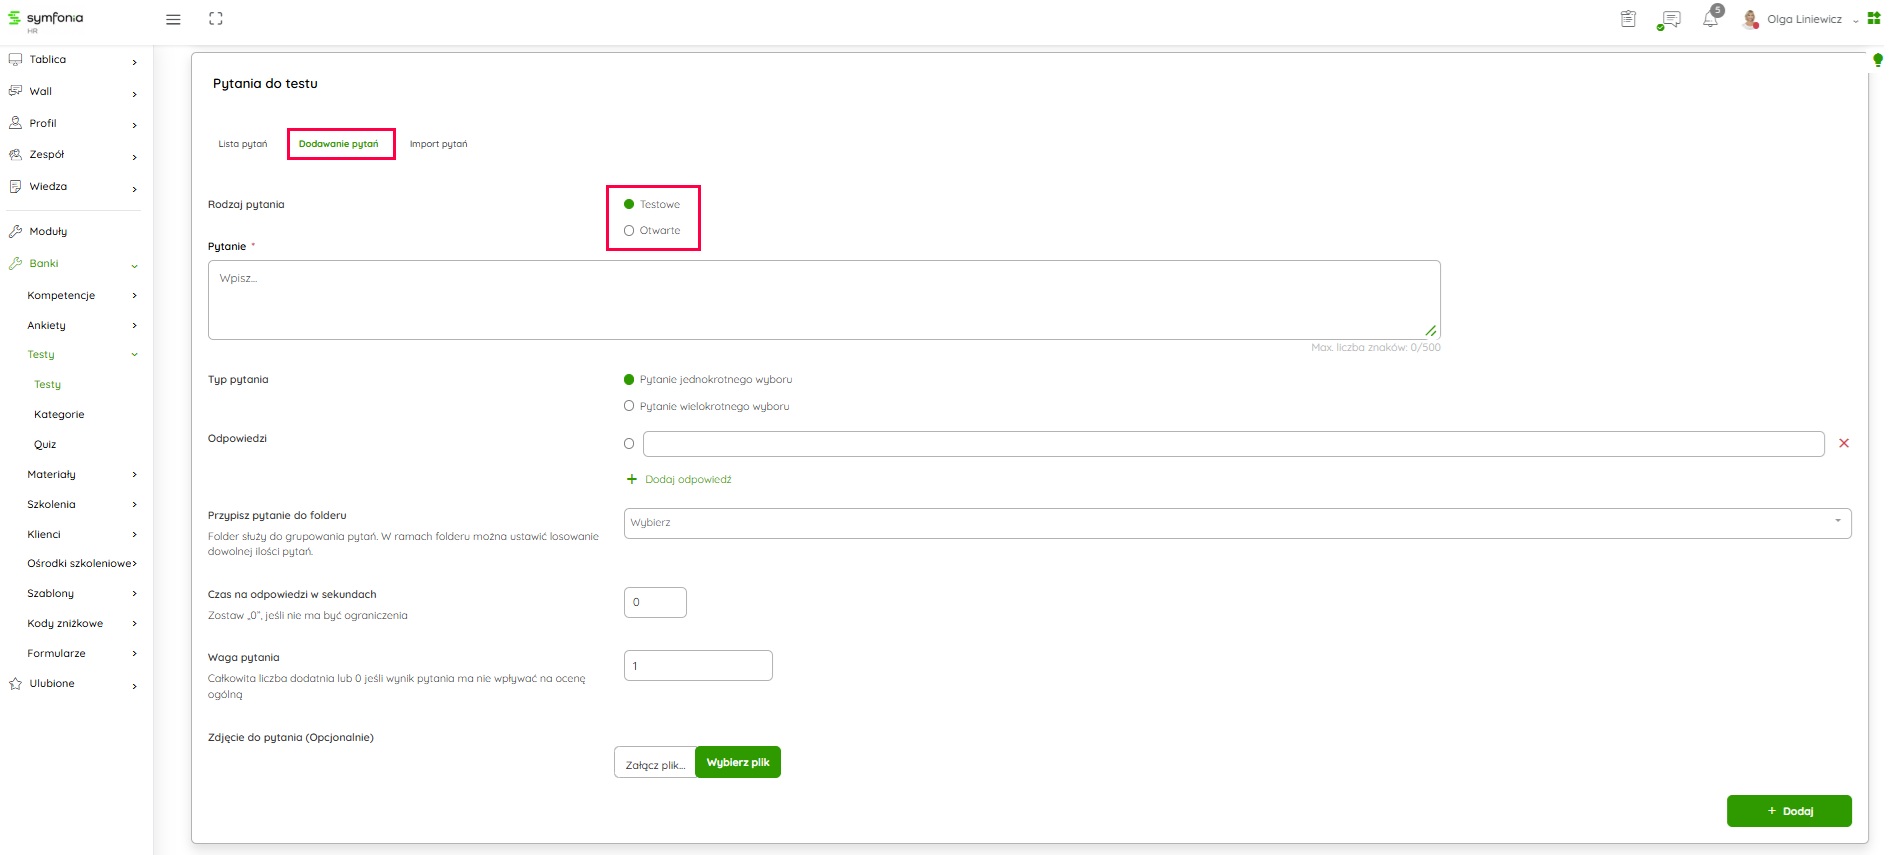Click the hamburger menu icon
Image resolution: width=1895 pixels, height=855 pixels.
[x=173, y=20]
